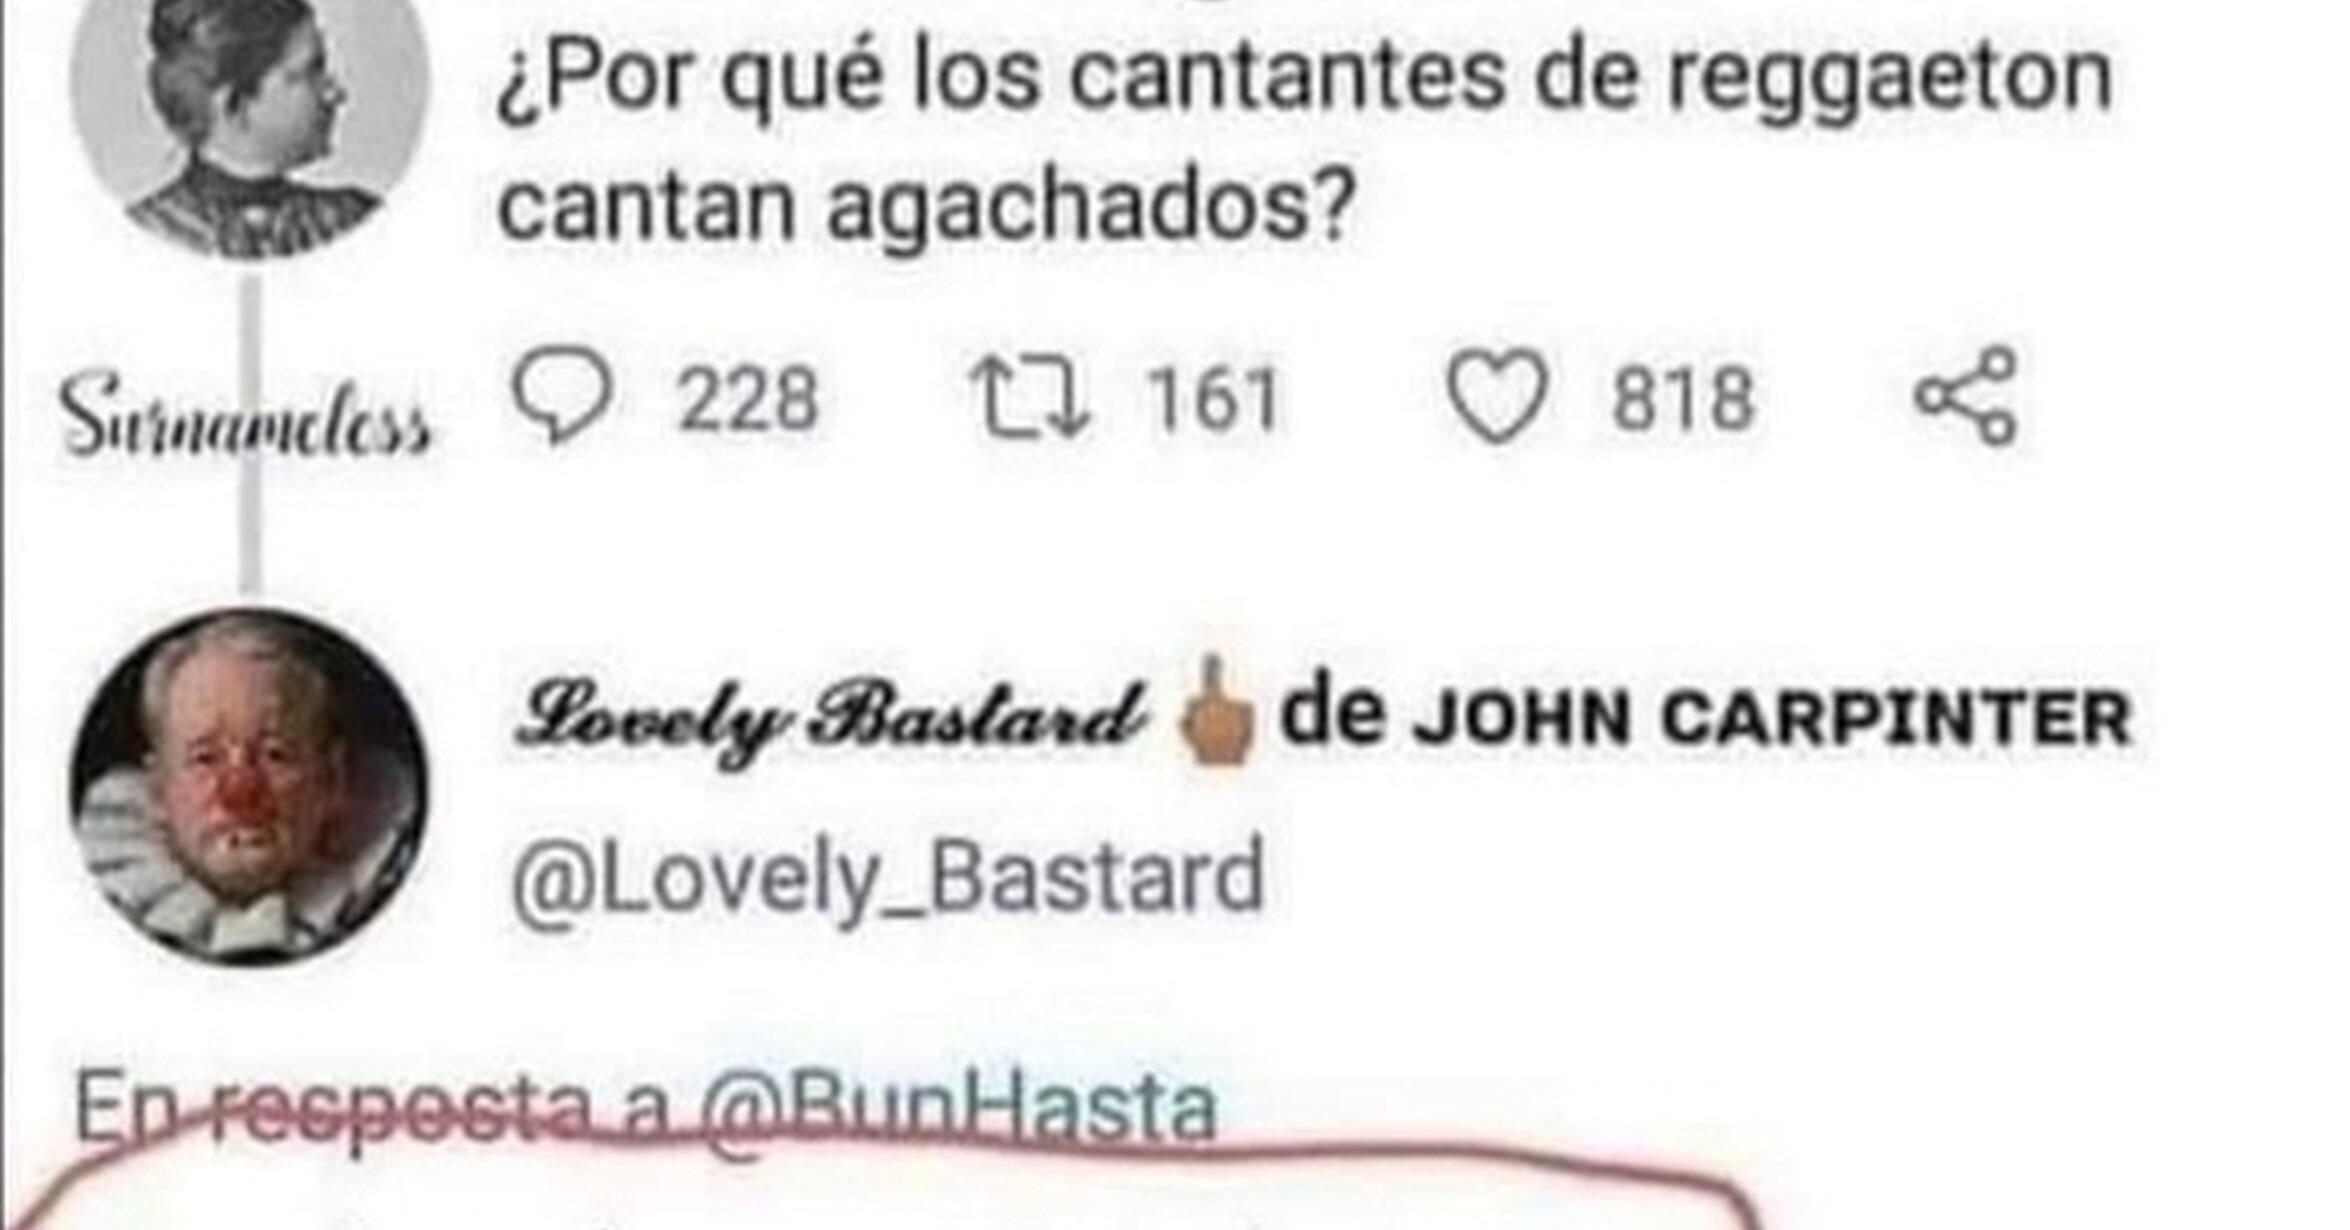Click the Surnameless watermark signature

point(245,413)
